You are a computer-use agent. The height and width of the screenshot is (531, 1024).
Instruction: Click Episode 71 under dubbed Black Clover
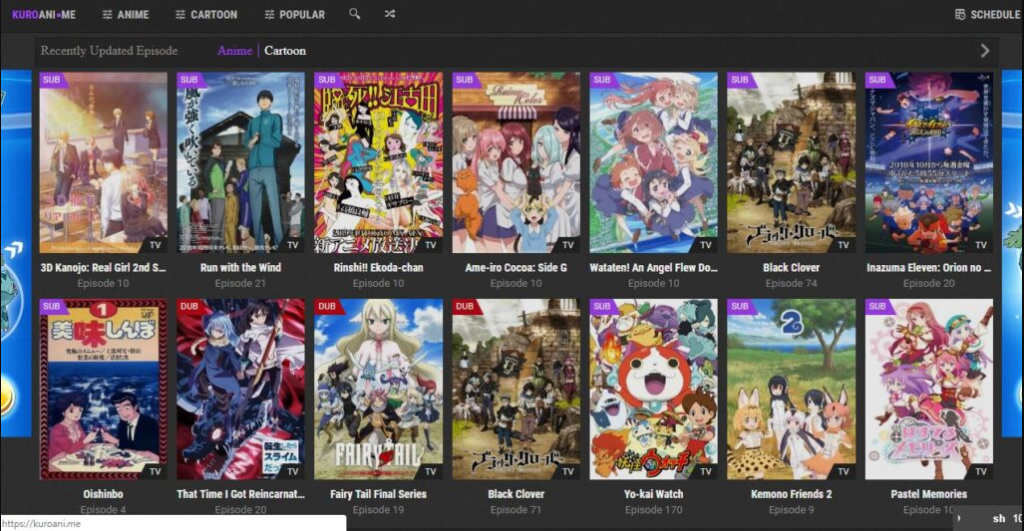click(x=516, y=509)
